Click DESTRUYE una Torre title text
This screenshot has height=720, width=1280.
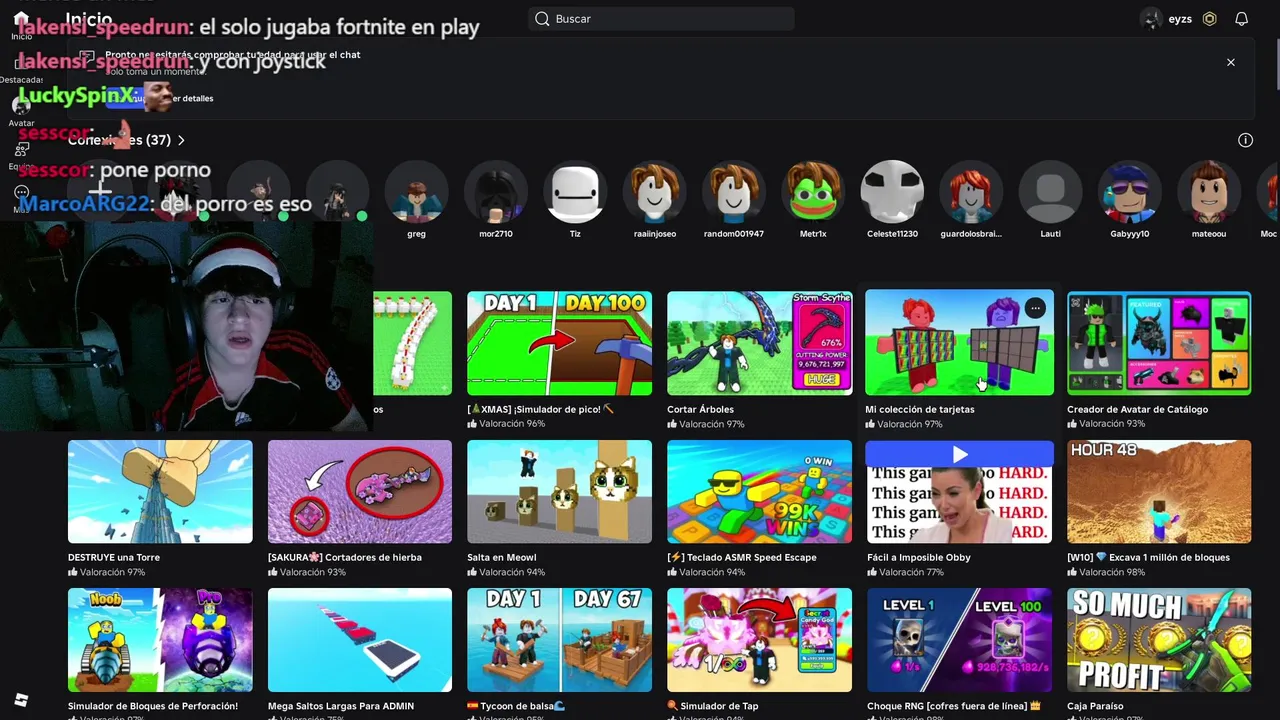114,557
